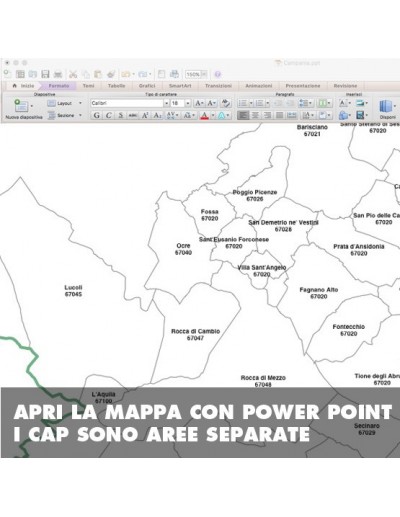The width and height of the screenshot is (400, 517).
Task: Align text right
Action: [x=267, y=115]
